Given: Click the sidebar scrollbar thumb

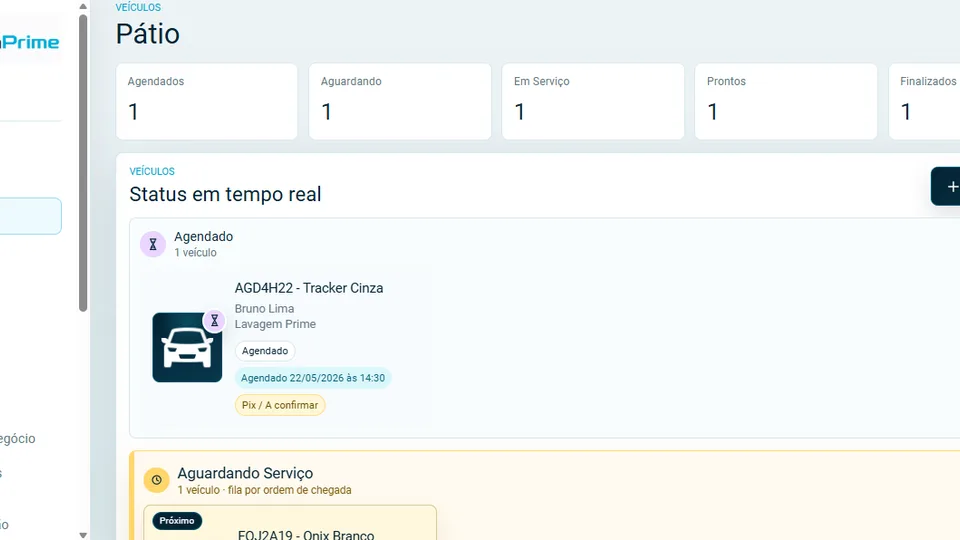Looking at the screenshot, I should (83, 163).
